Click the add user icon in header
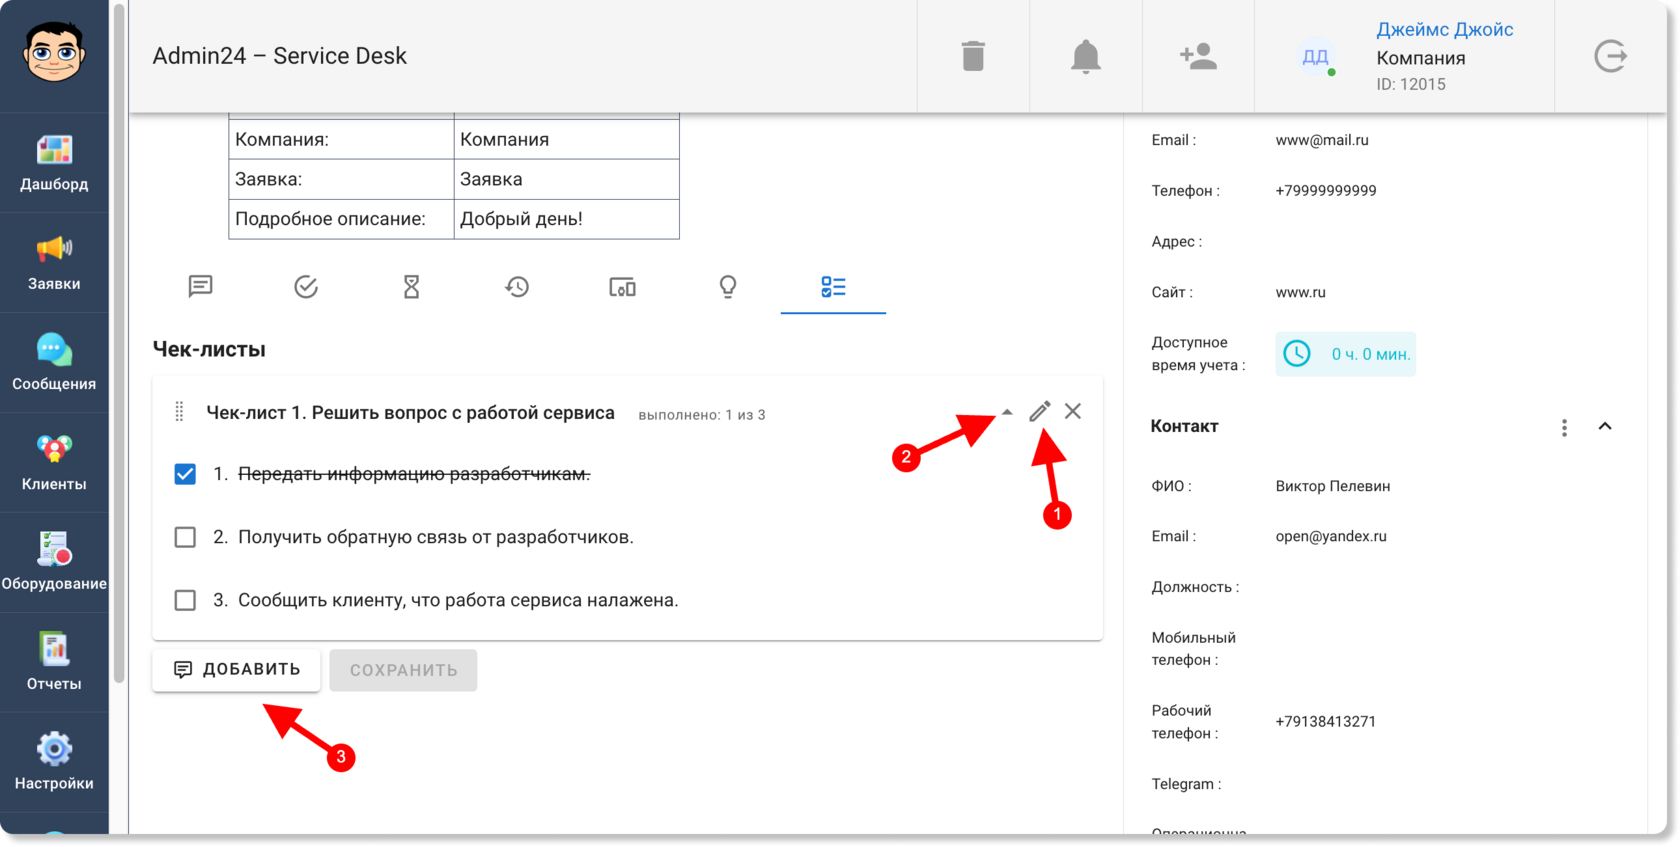 pos(1198,56)
